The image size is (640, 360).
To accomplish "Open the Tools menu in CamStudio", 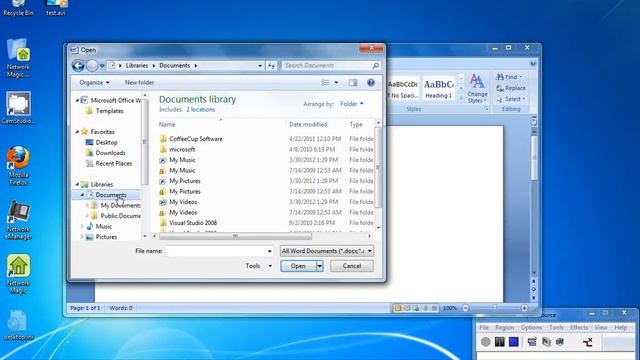I will coord(556,327).
